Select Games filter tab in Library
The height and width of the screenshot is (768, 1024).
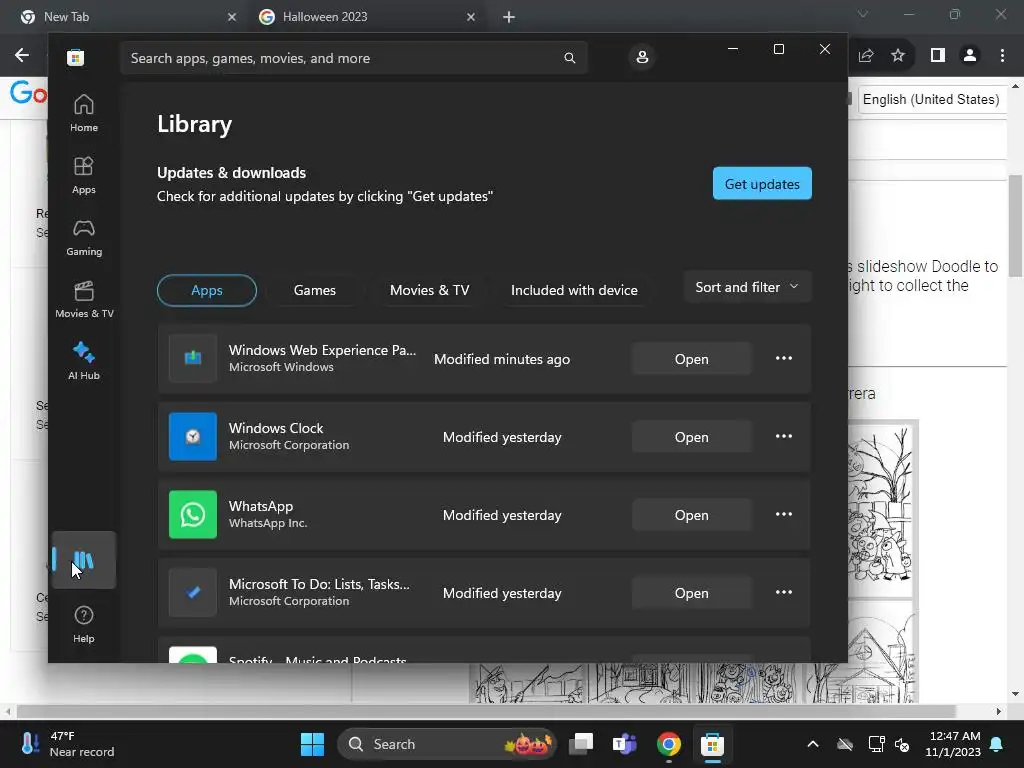[314, 290]
